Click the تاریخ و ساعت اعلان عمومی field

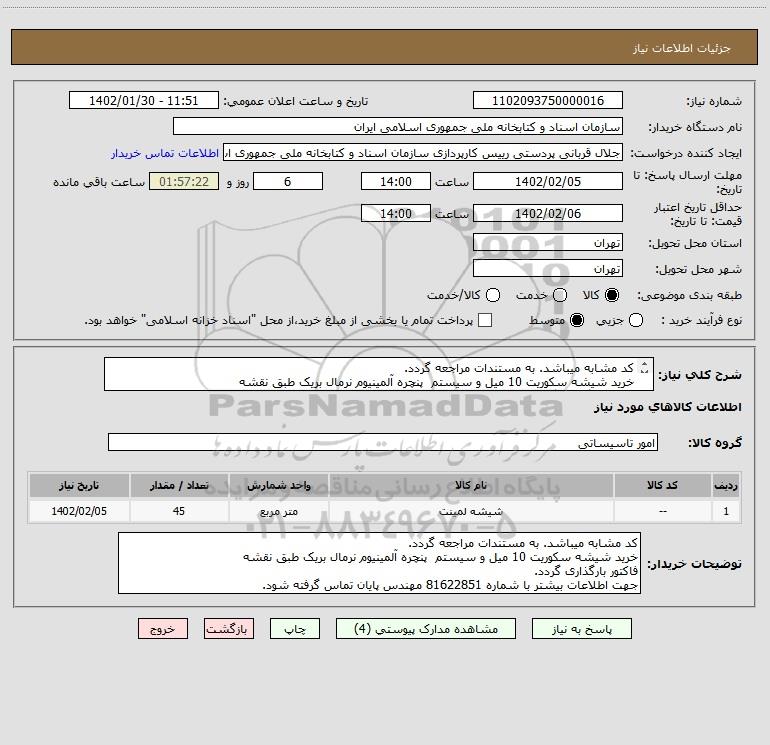pos(143,100)
